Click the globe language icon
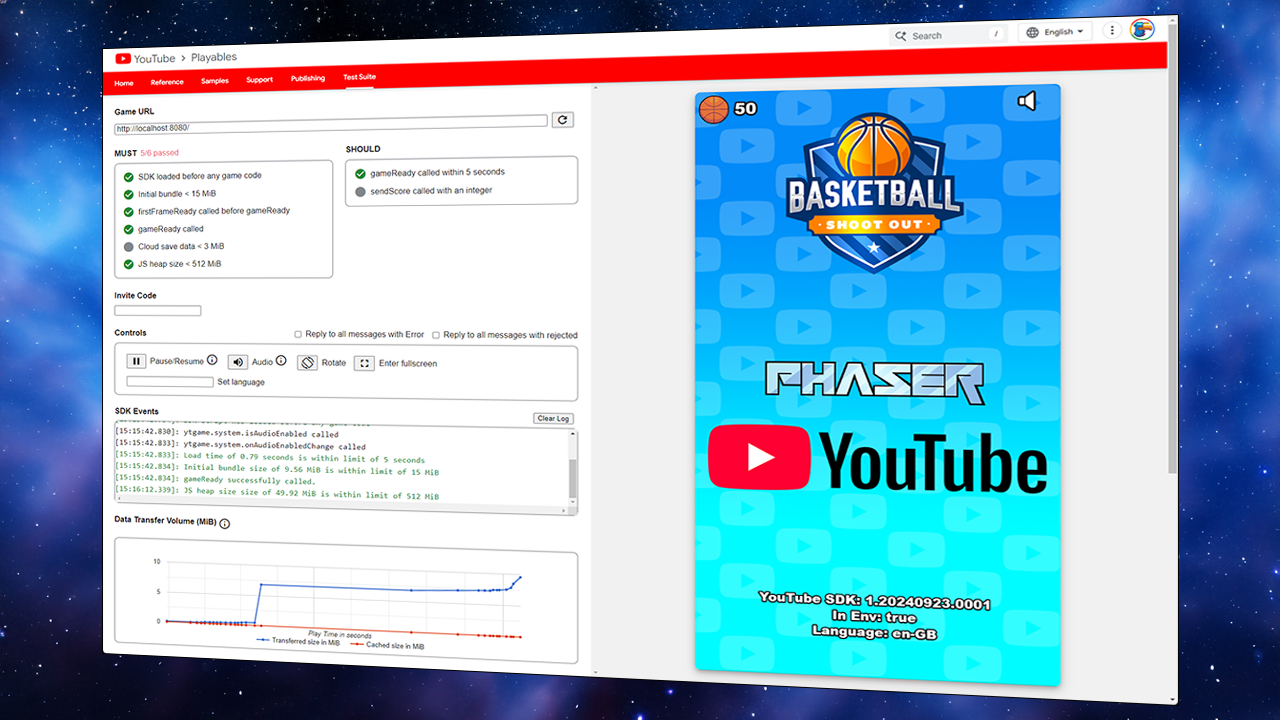Viewport: 1280px width, 720px height. (1033, 33)
